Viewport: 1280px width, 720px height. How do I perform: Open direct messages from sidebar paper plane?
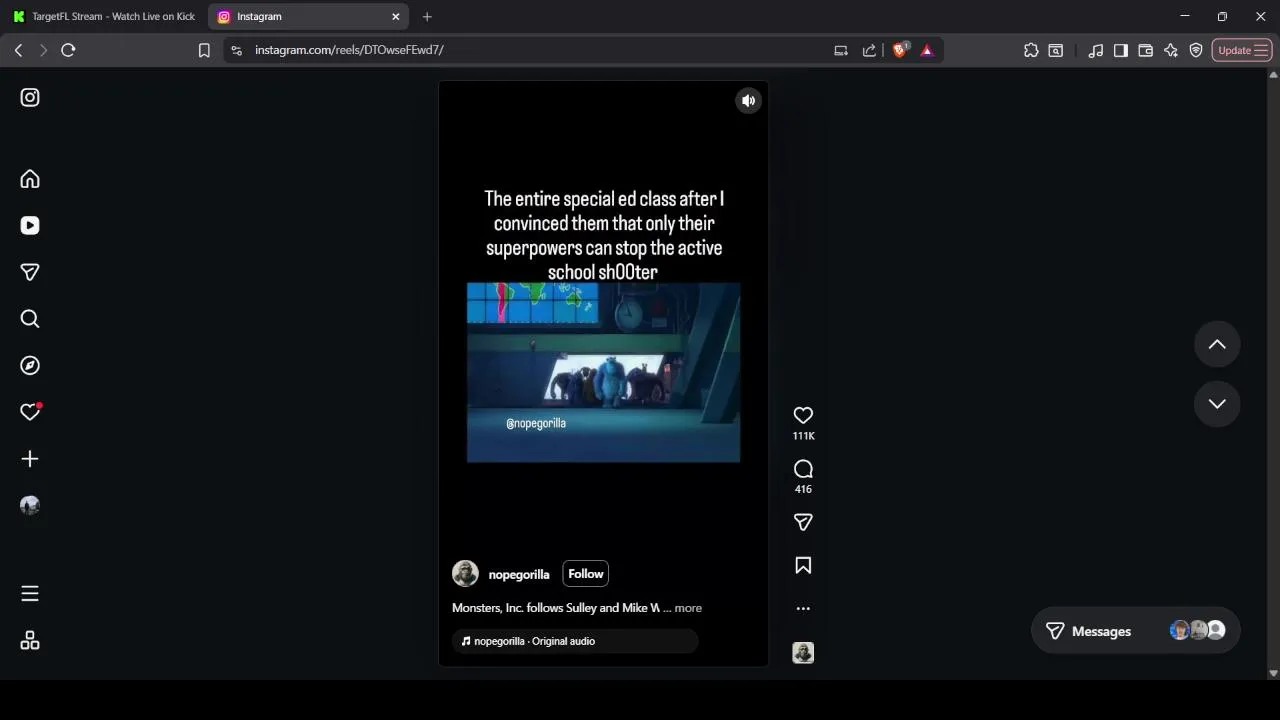point(30,272)
